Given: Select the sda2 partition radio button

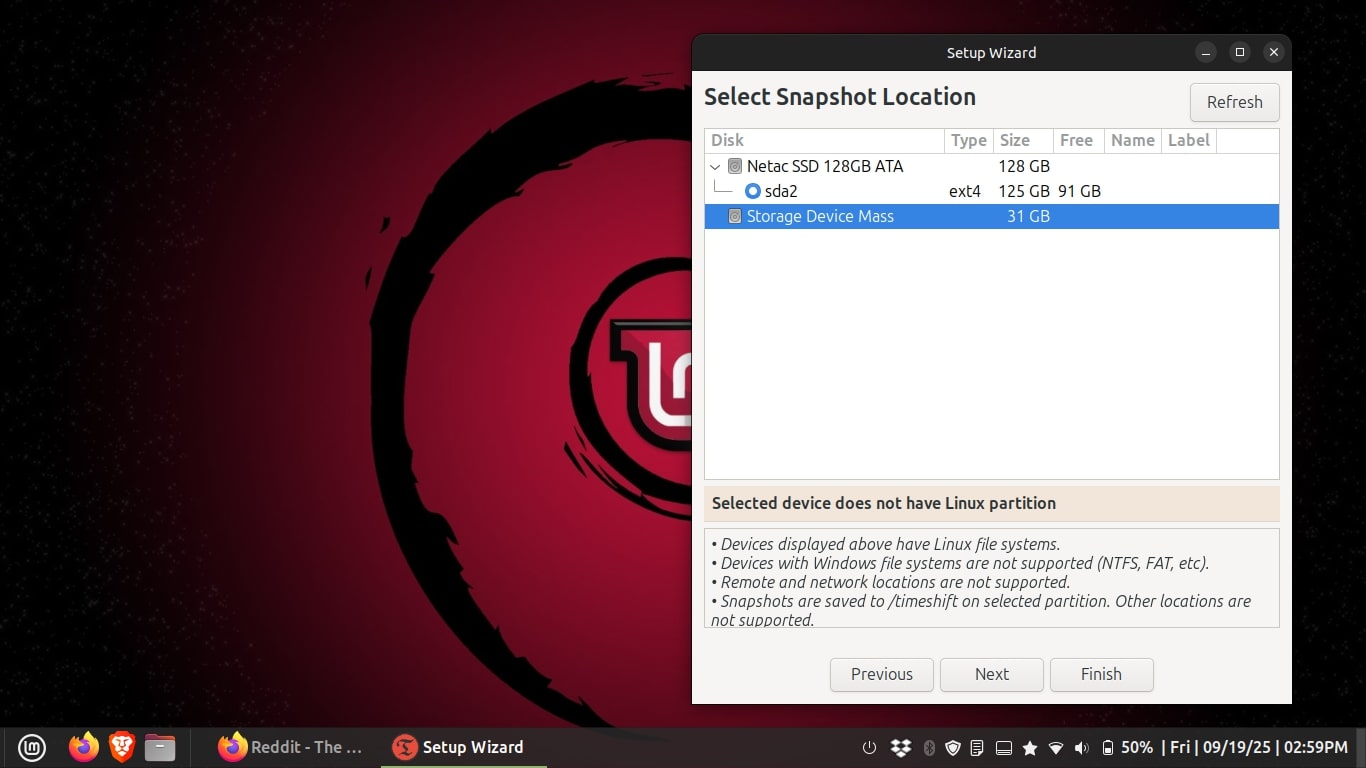Looking at the screenshot, I should coord(753,191).
